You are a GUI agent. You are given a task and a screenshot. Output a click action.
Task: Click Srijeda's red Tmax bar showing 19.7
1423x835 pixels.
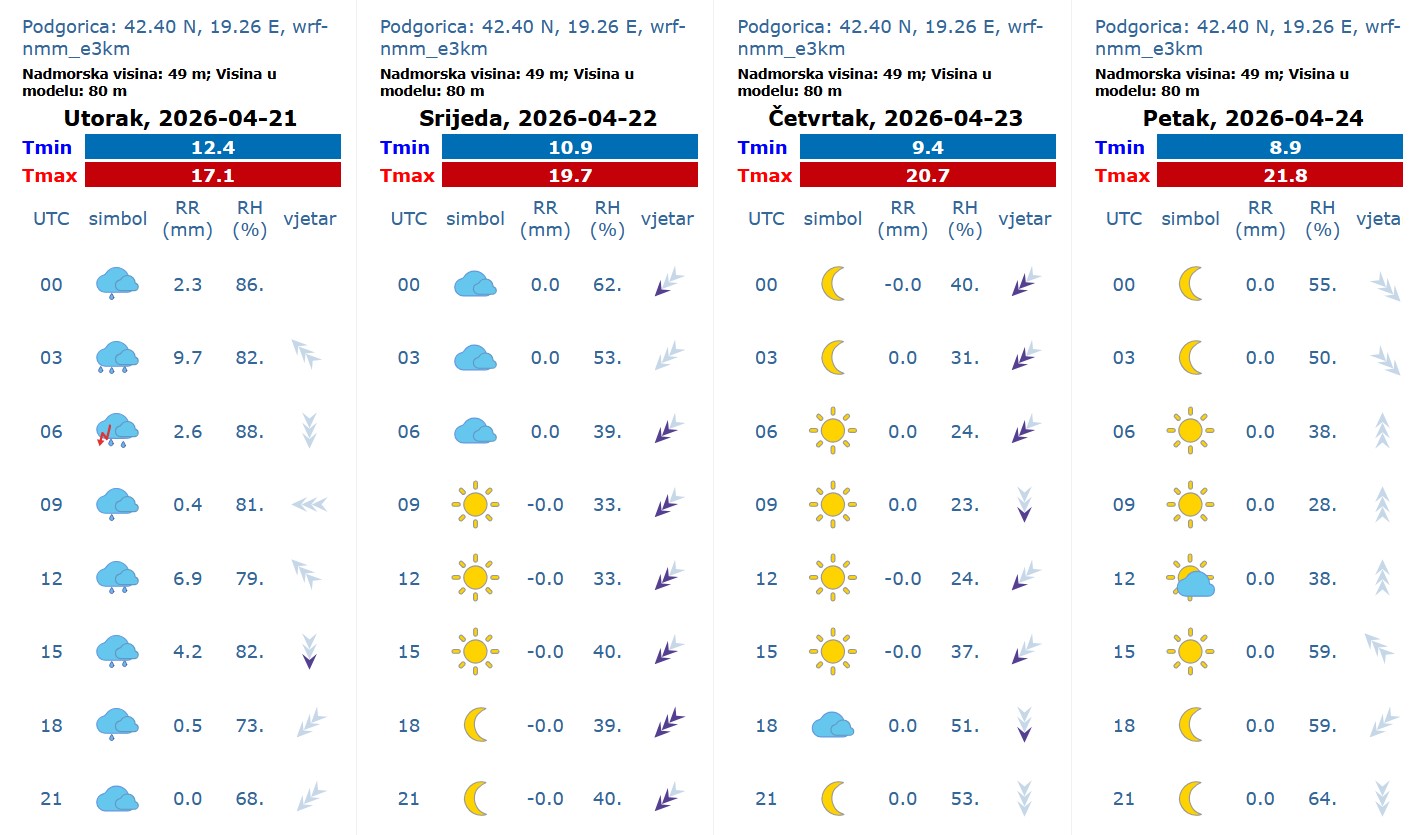[570, 175]
